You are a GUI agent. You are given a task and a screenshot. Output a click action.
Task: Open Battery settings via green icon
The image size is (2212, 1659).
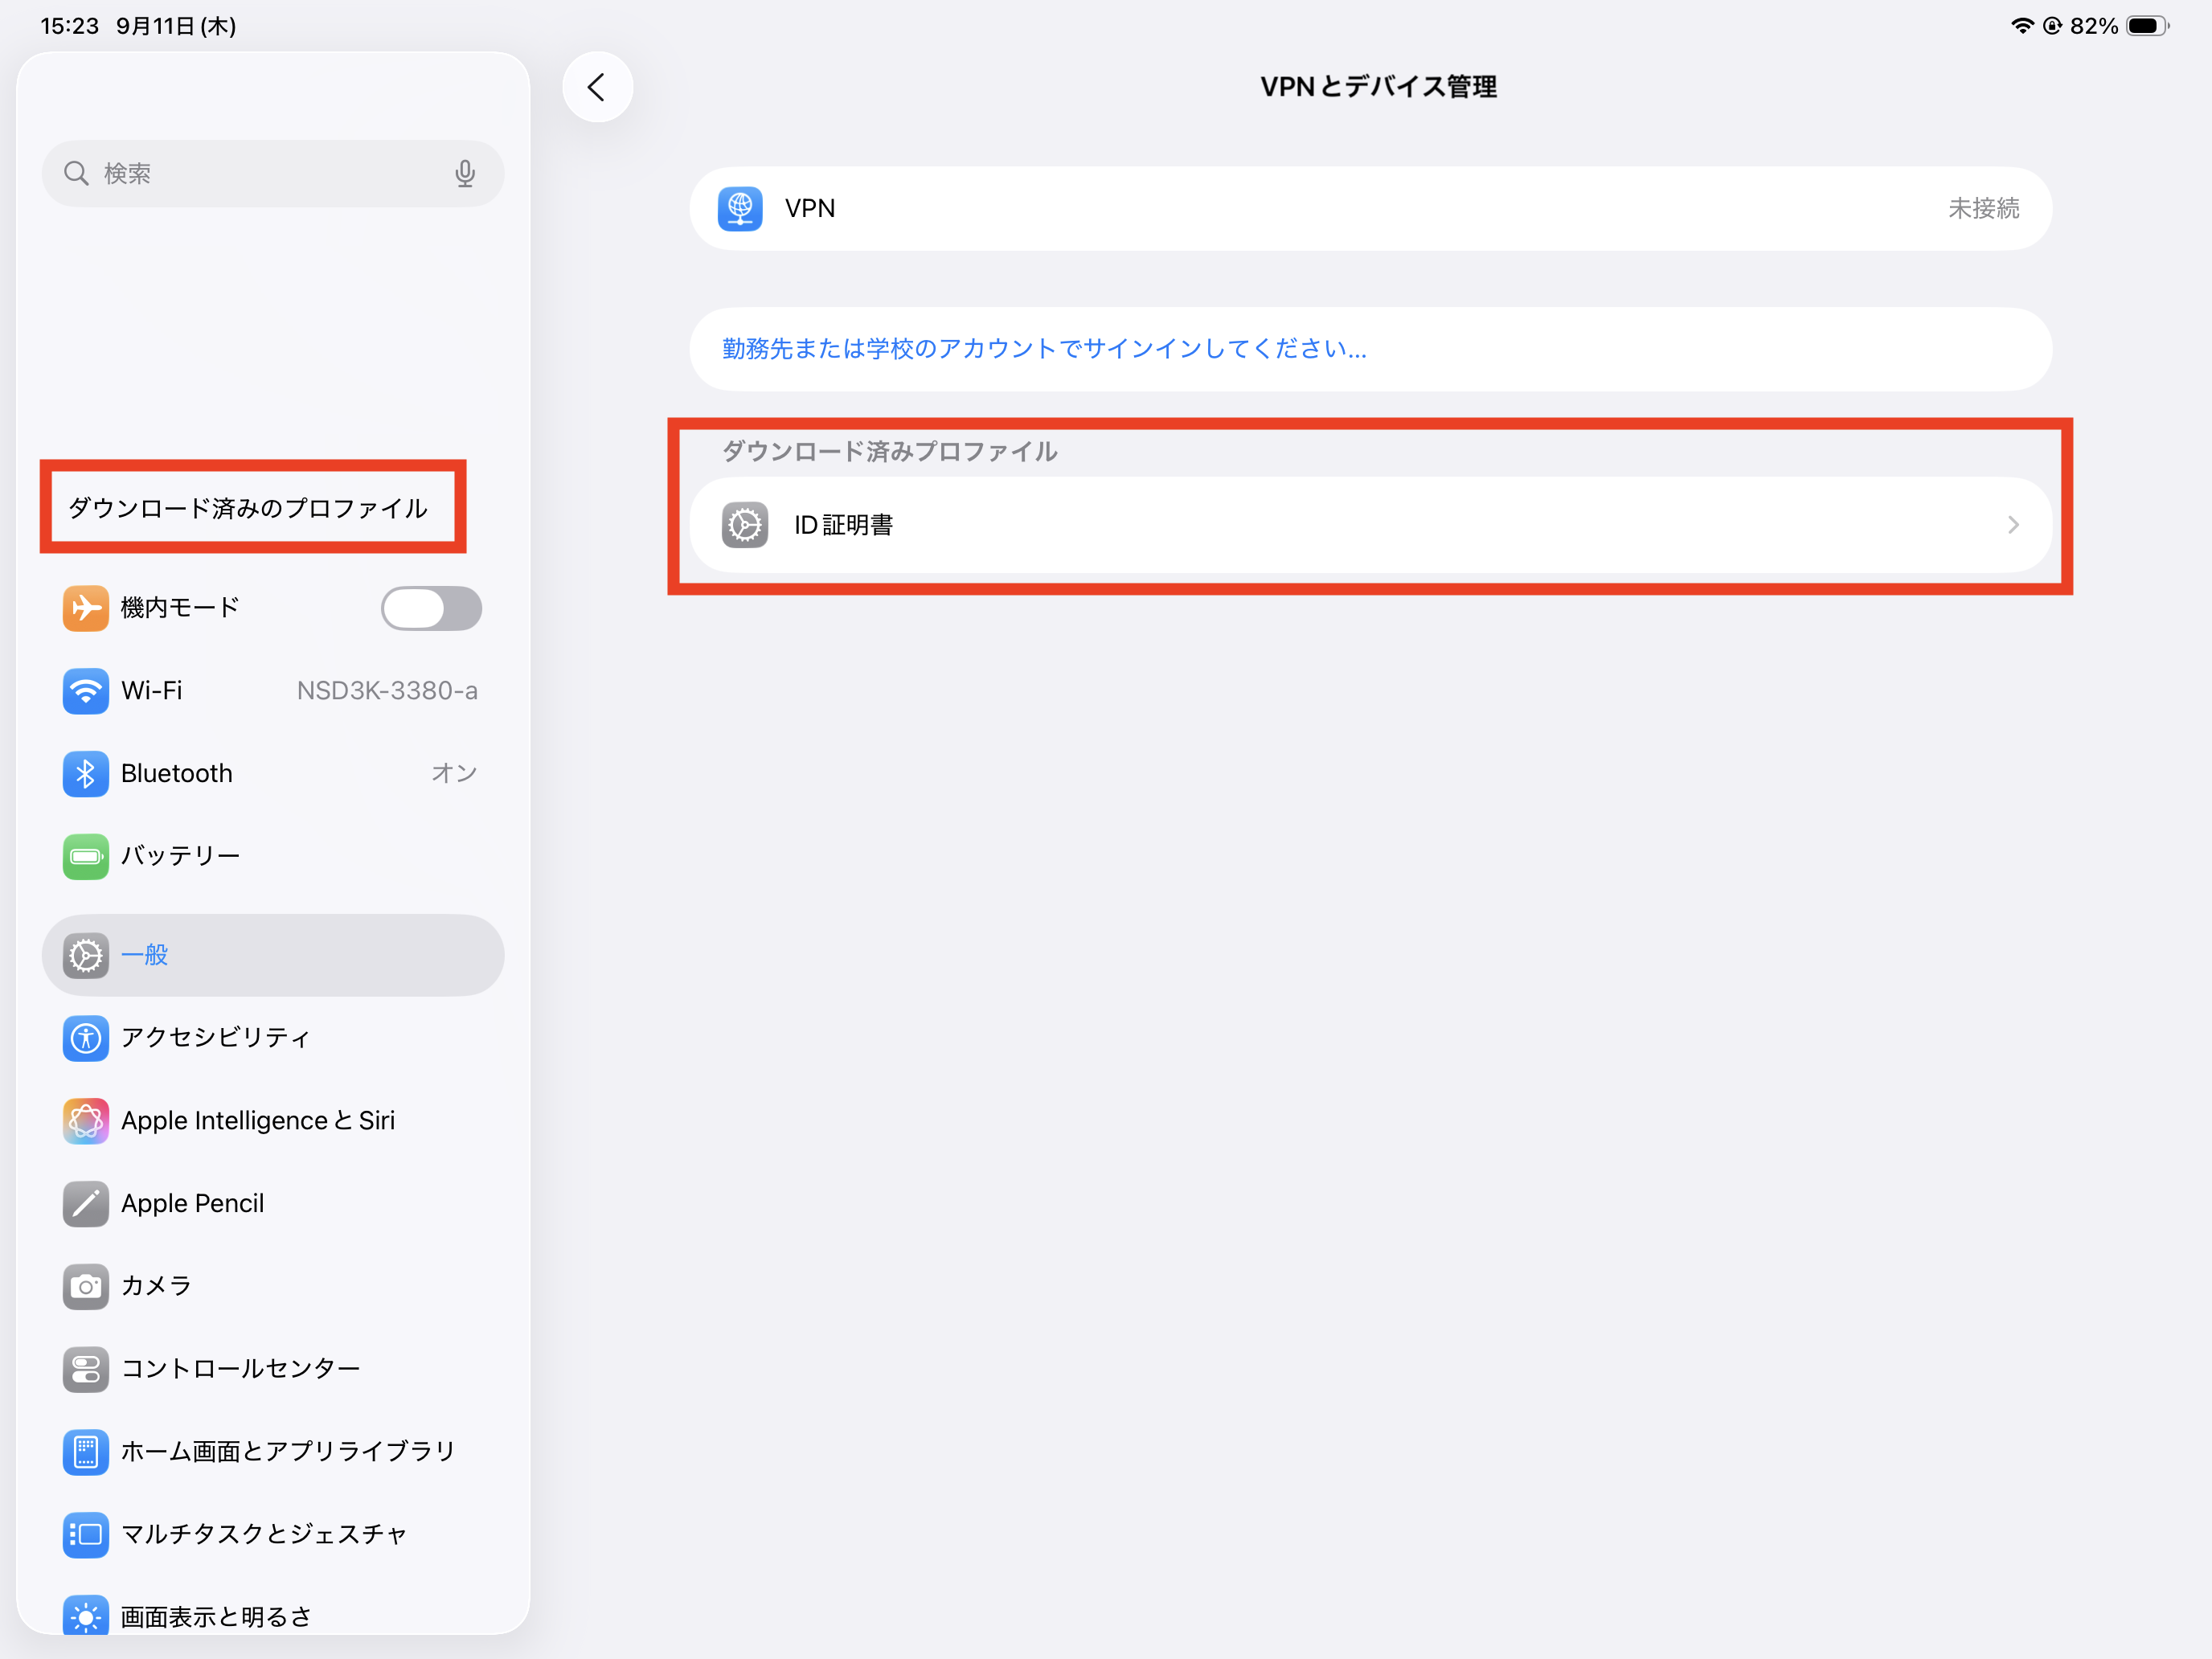86,856
